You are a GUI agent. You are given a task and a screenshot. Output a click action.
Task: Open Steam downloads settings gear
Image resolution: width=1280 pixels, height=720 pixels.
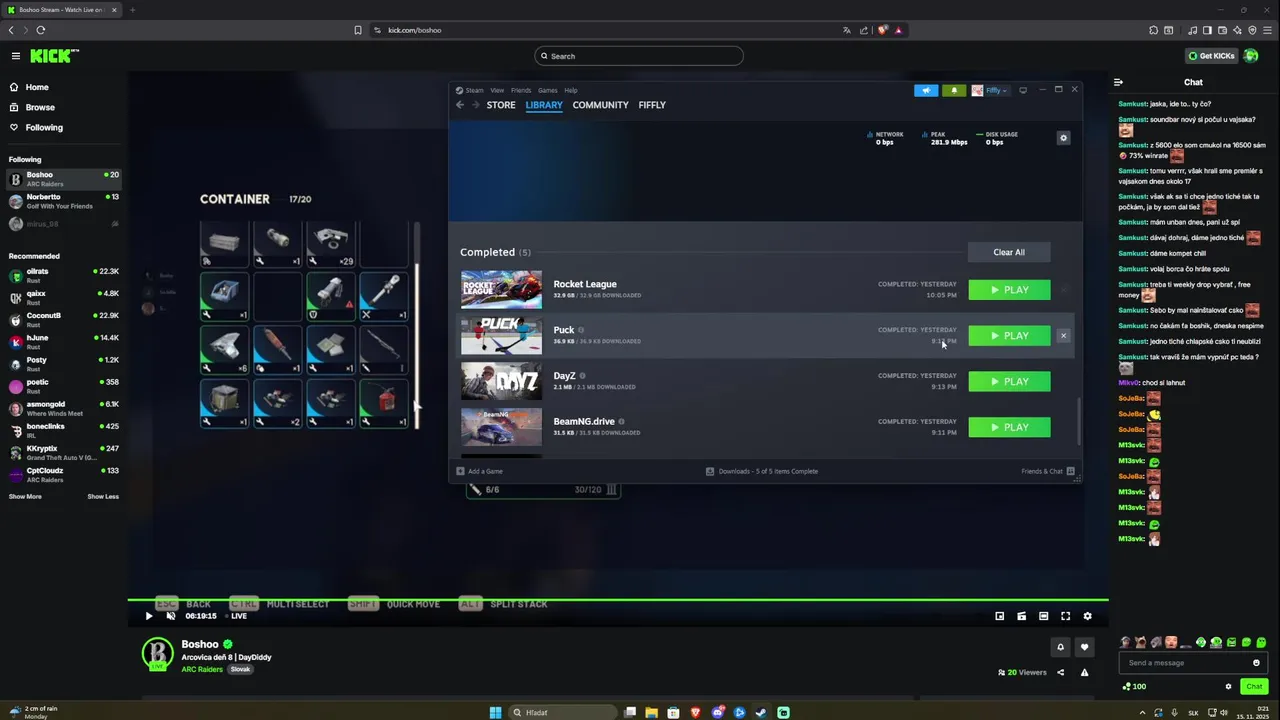coord(1063,138)
